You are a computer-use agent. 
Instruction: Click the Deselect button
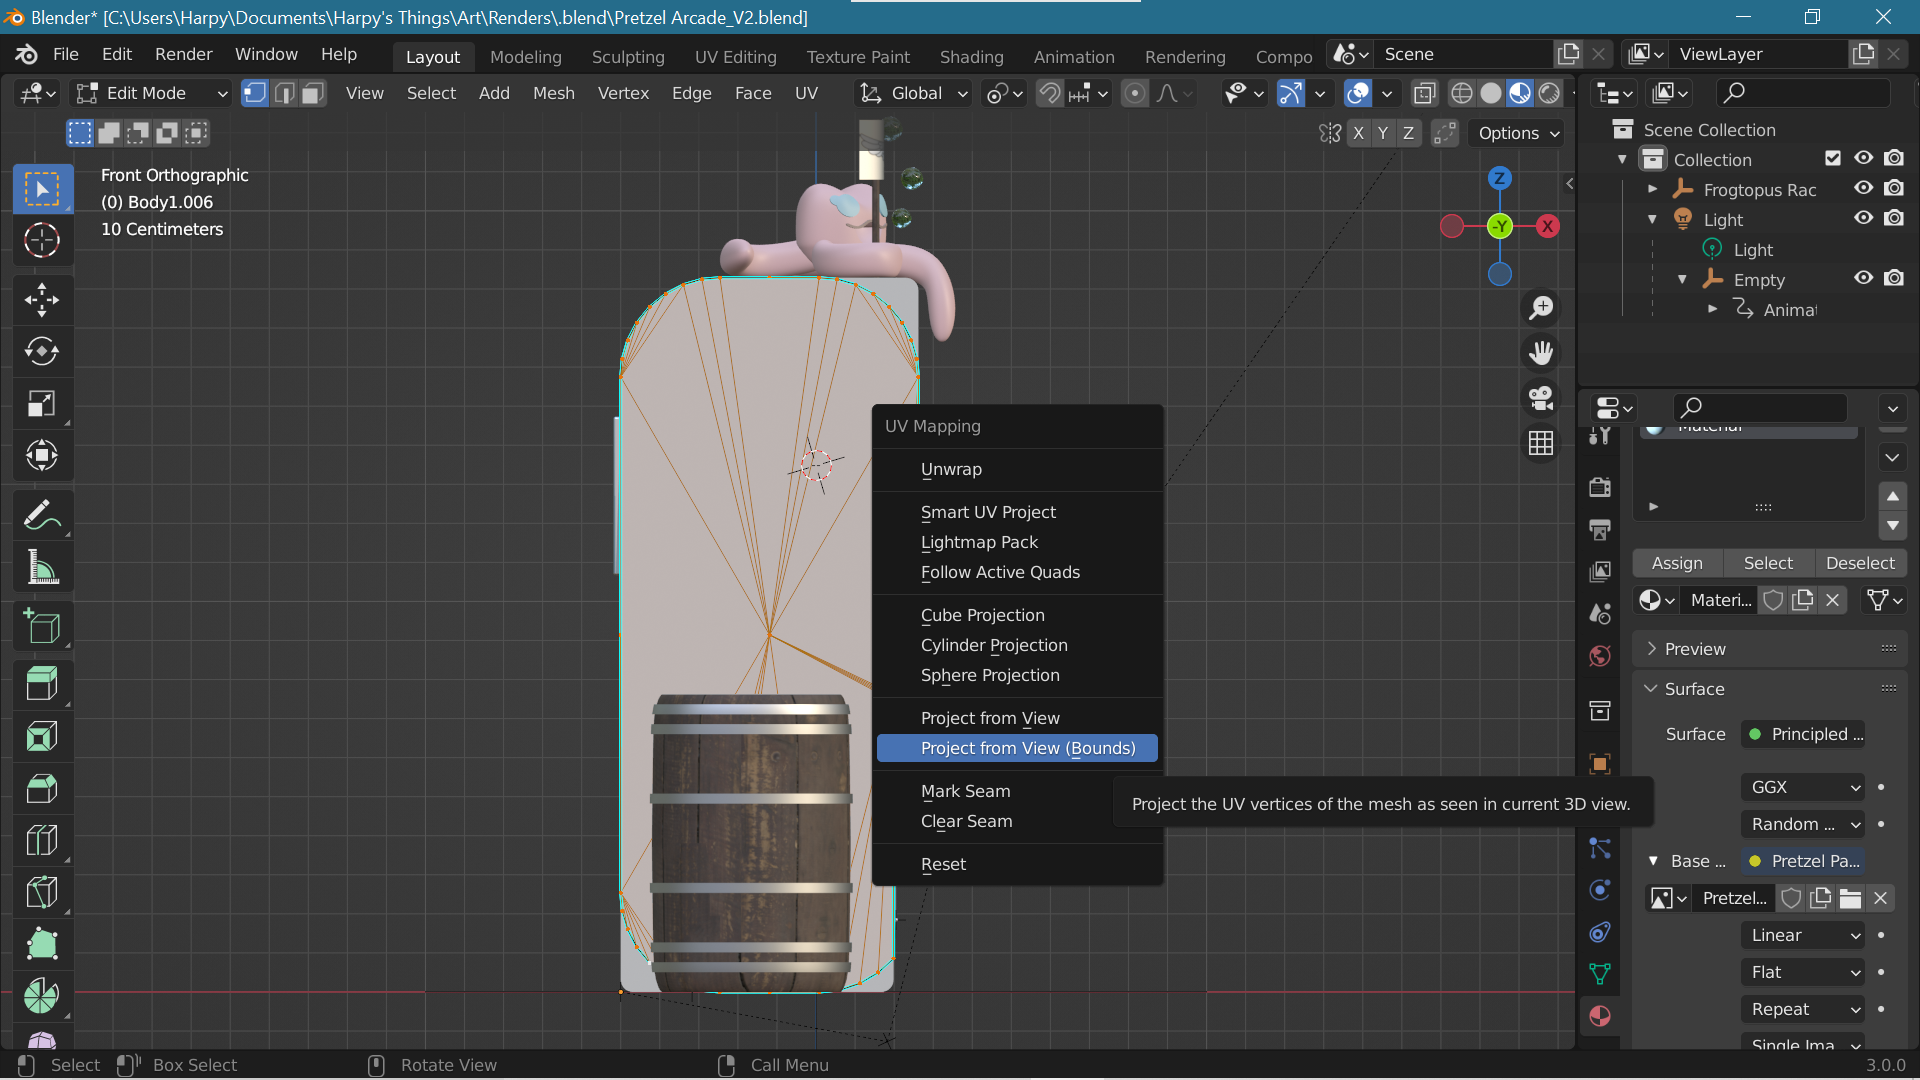tap(1860, 563)
